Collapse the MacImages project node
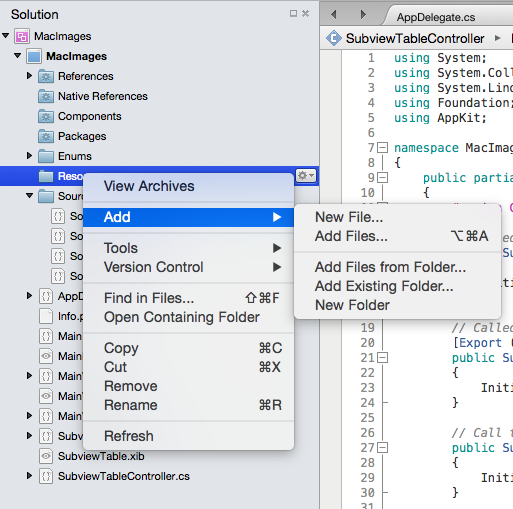Image resolution: width=513 pixels, height=509 pixels. pos(18,55)
